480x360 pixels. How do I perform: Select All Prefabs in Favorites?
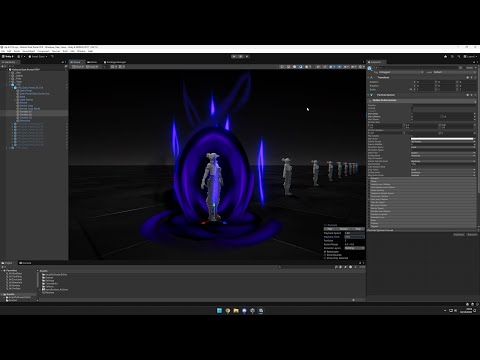(14, 288)
